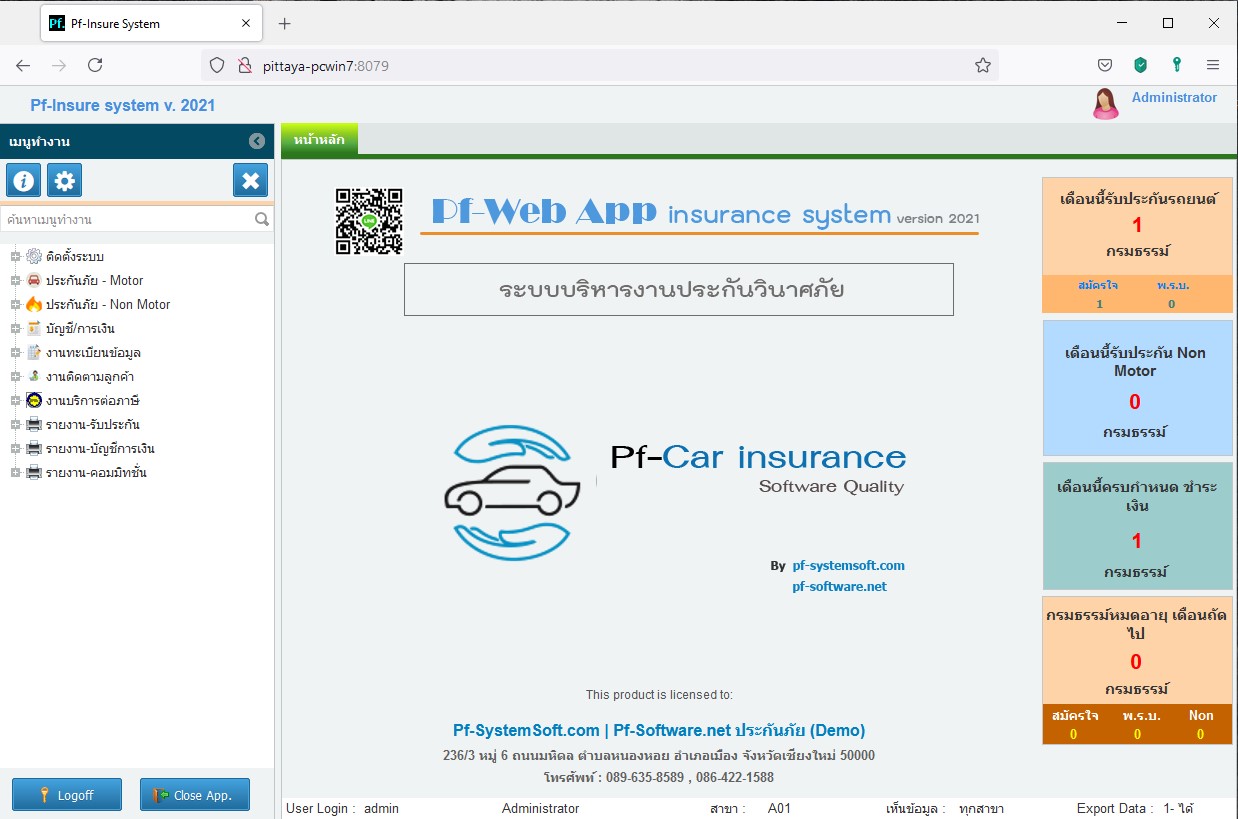
Task: Select รายงาน-คอมมิทชั่น menu item
Action: (x=96, y=473)
